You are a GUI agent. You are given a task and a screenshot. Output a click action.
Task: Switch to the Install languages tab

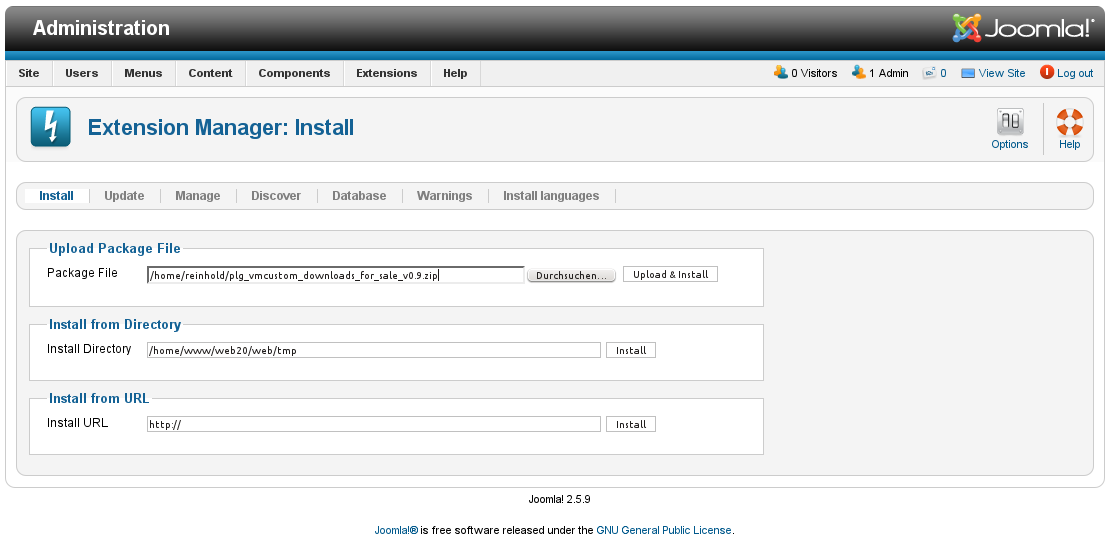pos(550,196)
